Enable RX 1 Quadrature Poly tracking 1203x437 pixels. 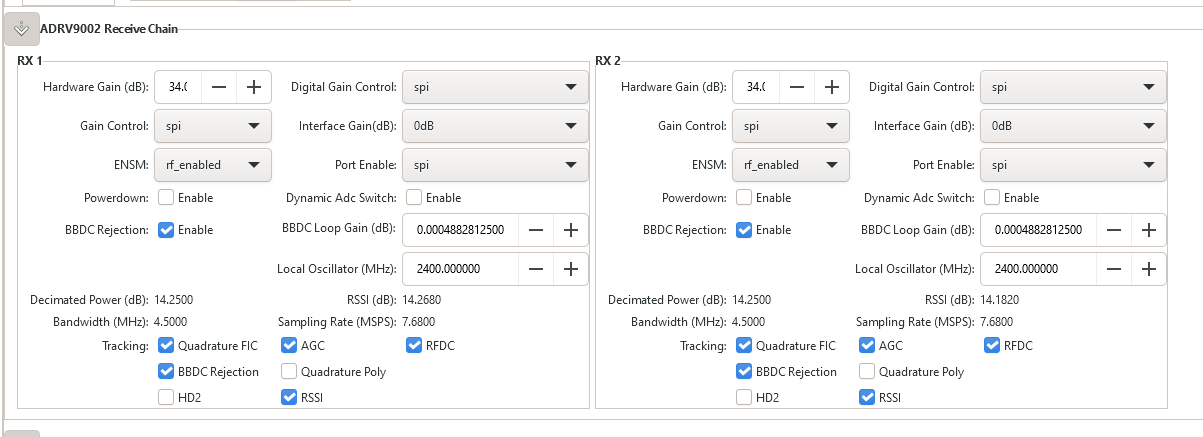pos(289,372)
